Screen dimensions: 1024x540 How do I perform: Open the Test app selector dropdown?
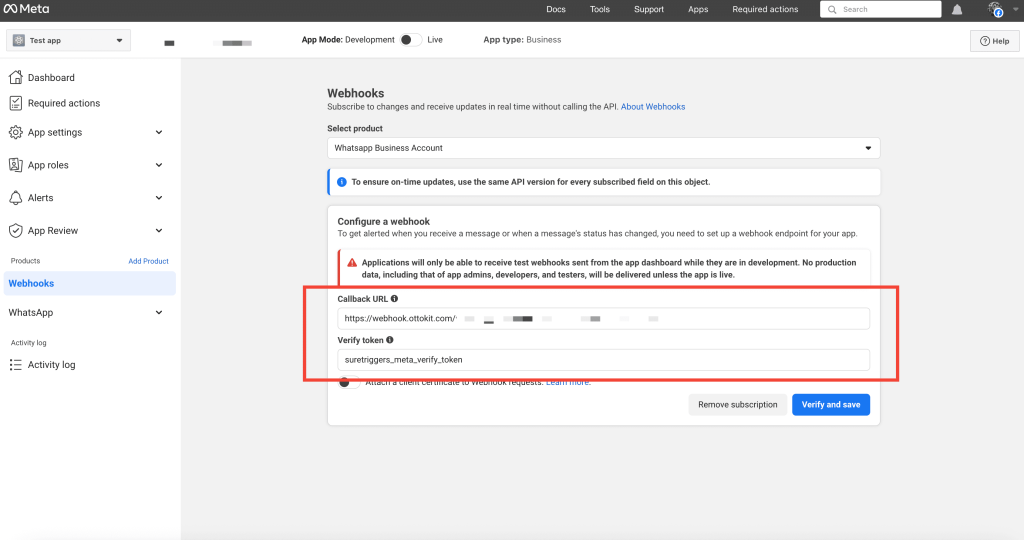(68, 41)
